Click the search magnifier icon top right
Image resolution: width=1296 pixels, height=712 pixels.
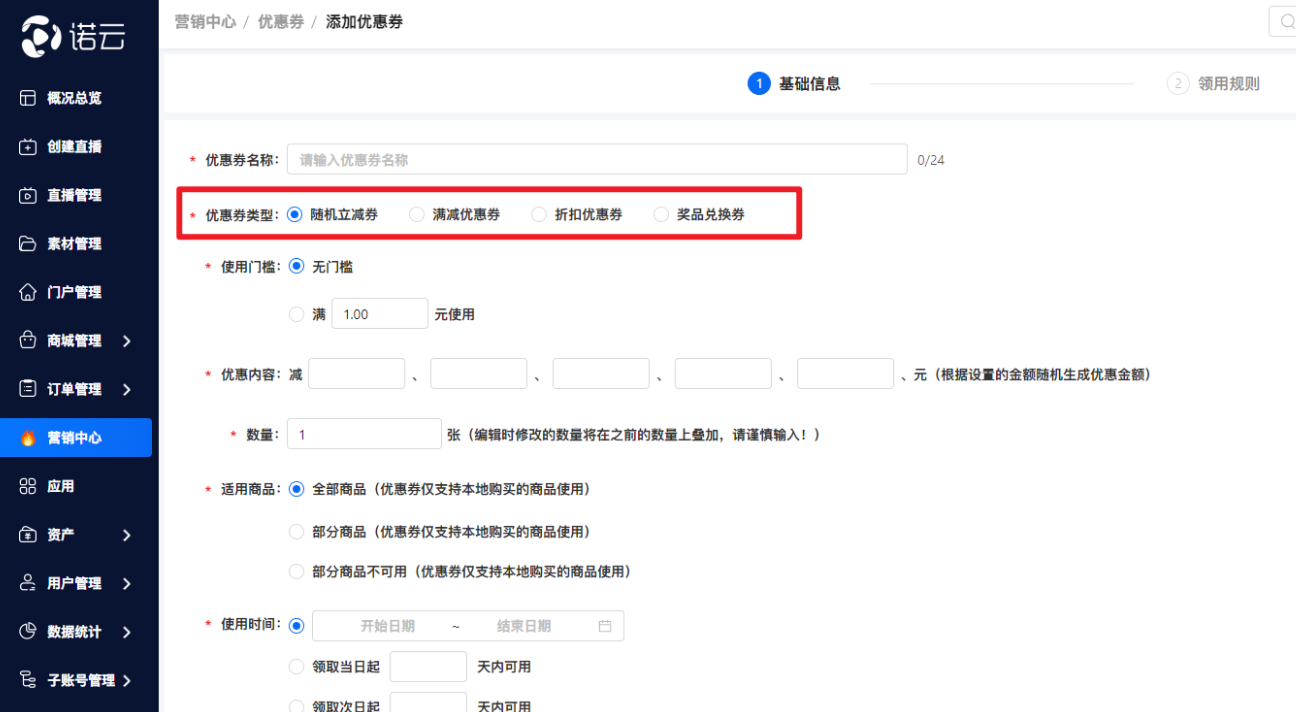click(x=1288, y=20)
